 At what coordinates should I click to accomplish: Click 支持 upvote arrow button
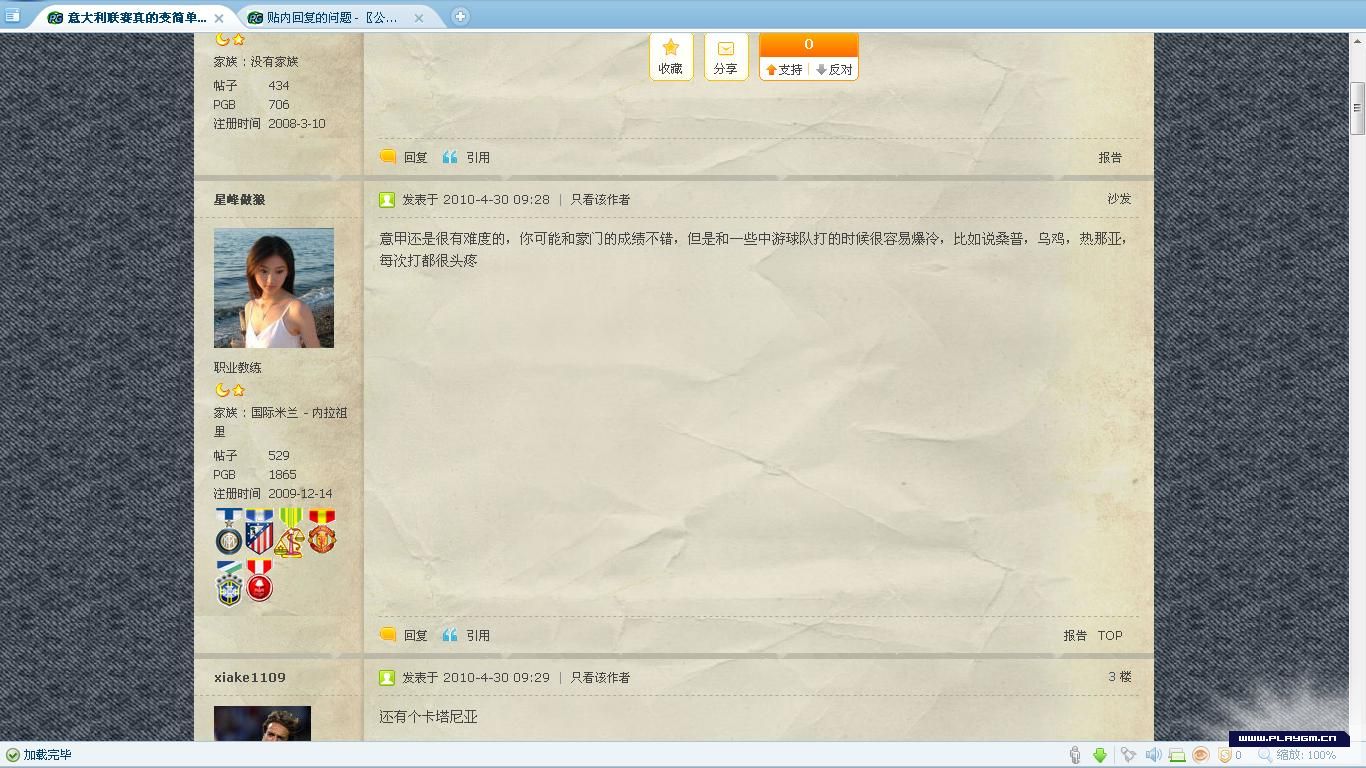click(x=784, y=69)
